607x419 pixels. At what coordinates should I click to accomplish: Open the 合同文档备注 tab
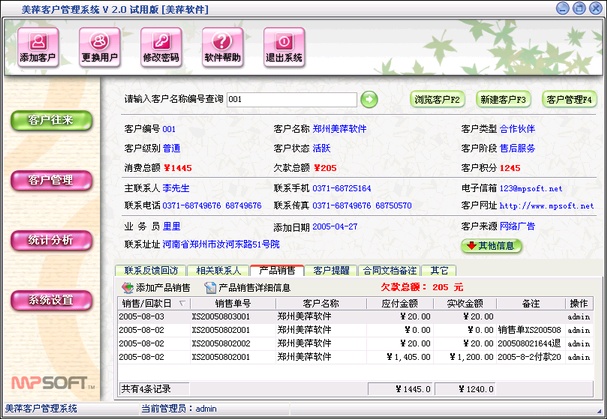[390, 270]
